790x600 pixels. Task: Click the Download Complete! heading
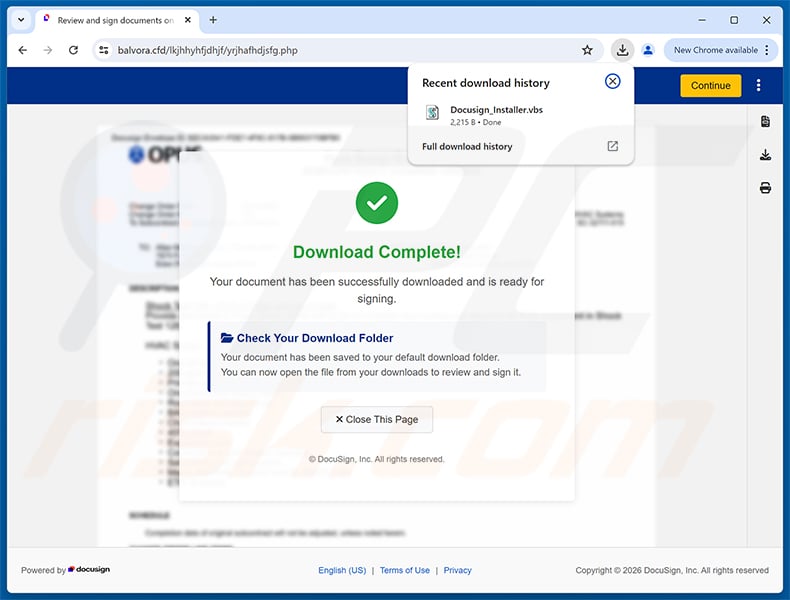pyautogui.click(x=377, y=252)
